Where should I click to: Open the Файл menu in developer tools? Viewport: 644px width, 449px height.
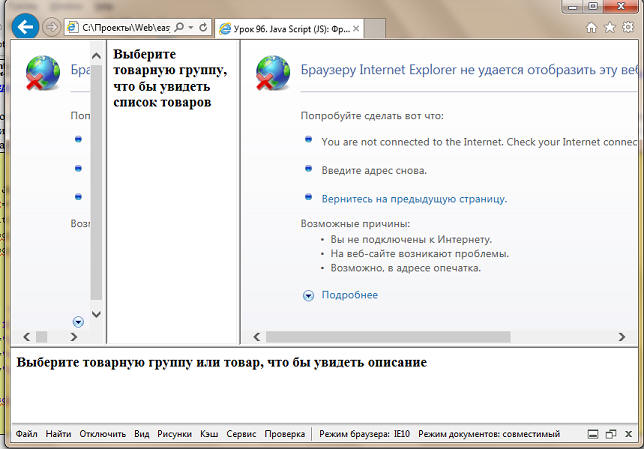click(x=26, y=434)
